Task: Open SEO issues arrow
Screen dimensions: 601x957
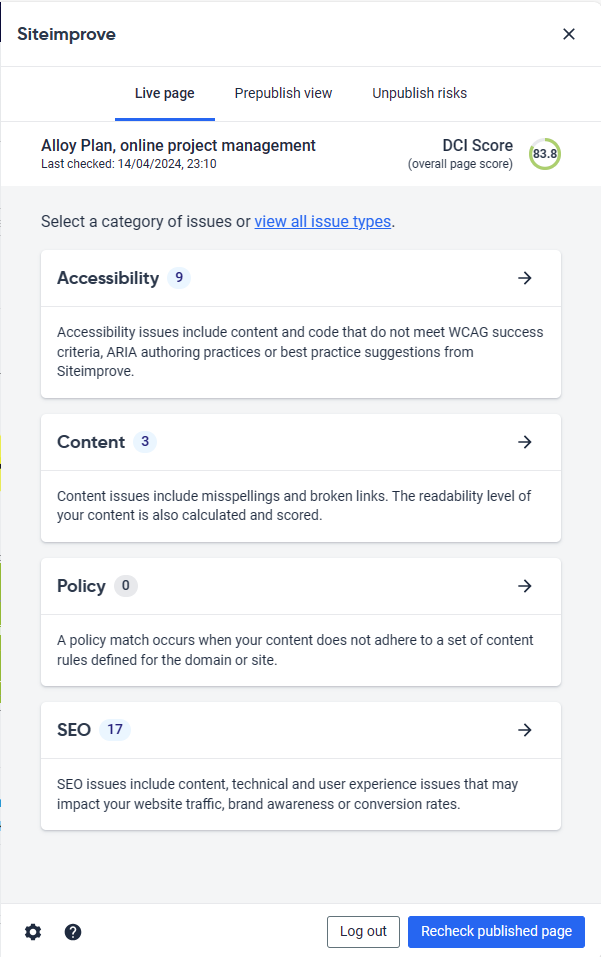Action: [x=525, y=730]
